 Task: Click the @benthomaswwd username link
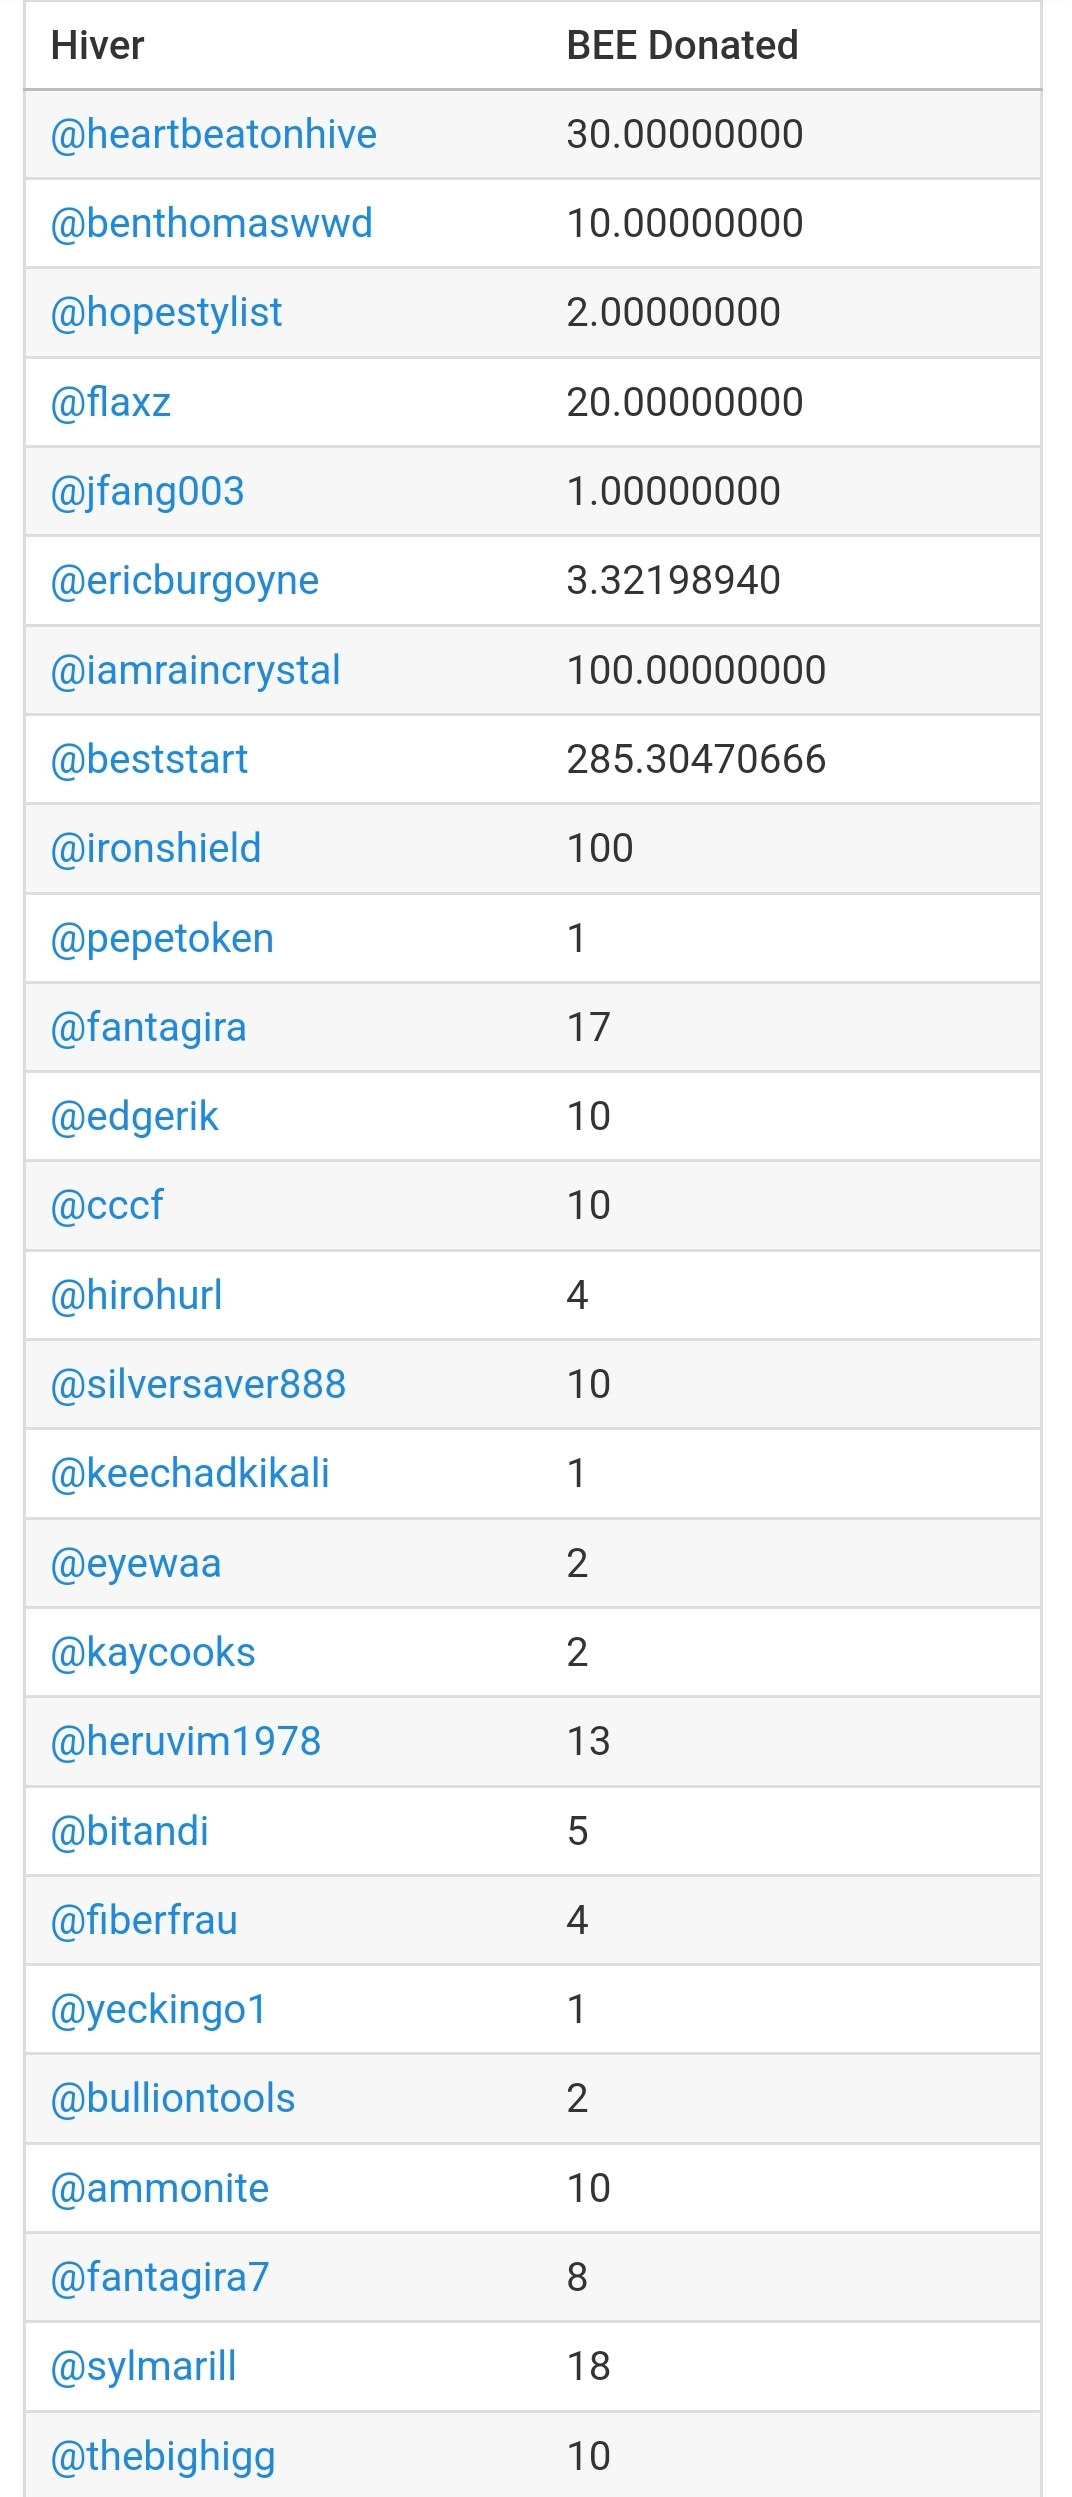pos(211,223)
